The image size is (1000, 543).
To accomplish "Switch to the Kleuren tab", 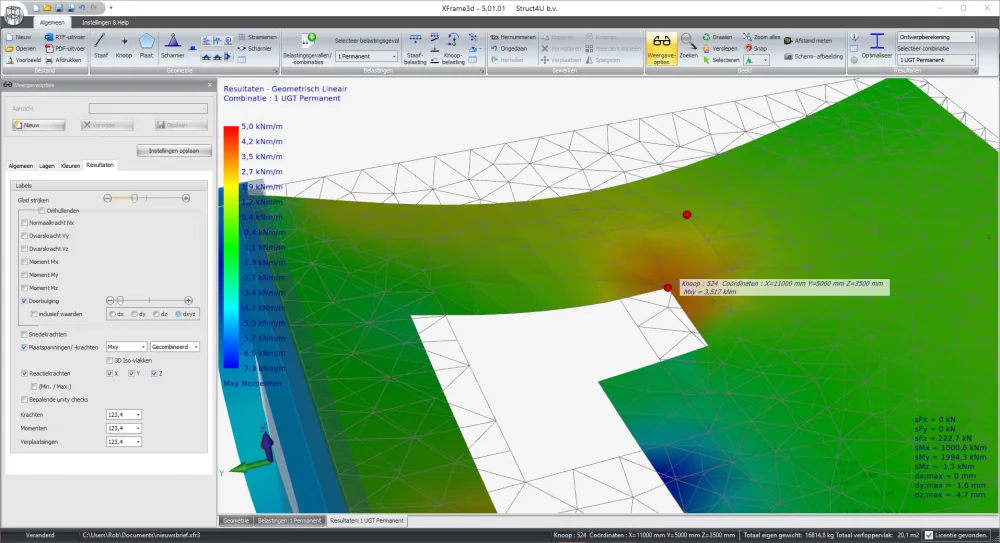I will coord(70,166).
